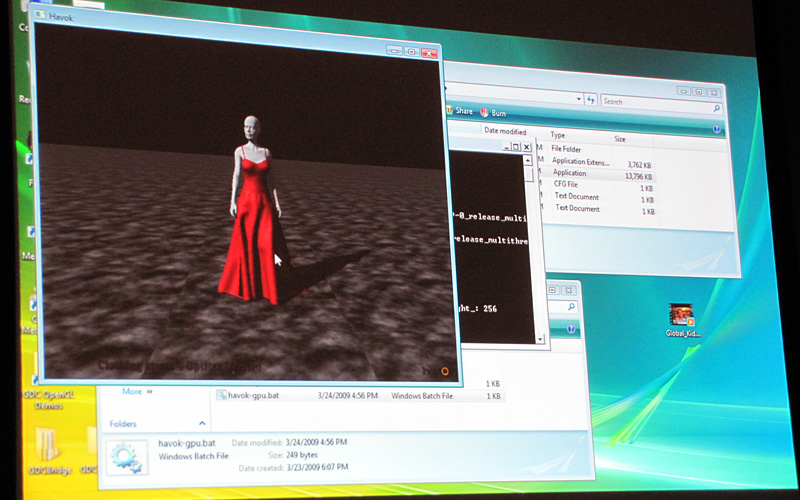Image resolution: width=800 pixels, height=500 pixels.
Task: Click the Date created 3/23/2009 6:07 PM value
Action: click(x=317, y=467)
